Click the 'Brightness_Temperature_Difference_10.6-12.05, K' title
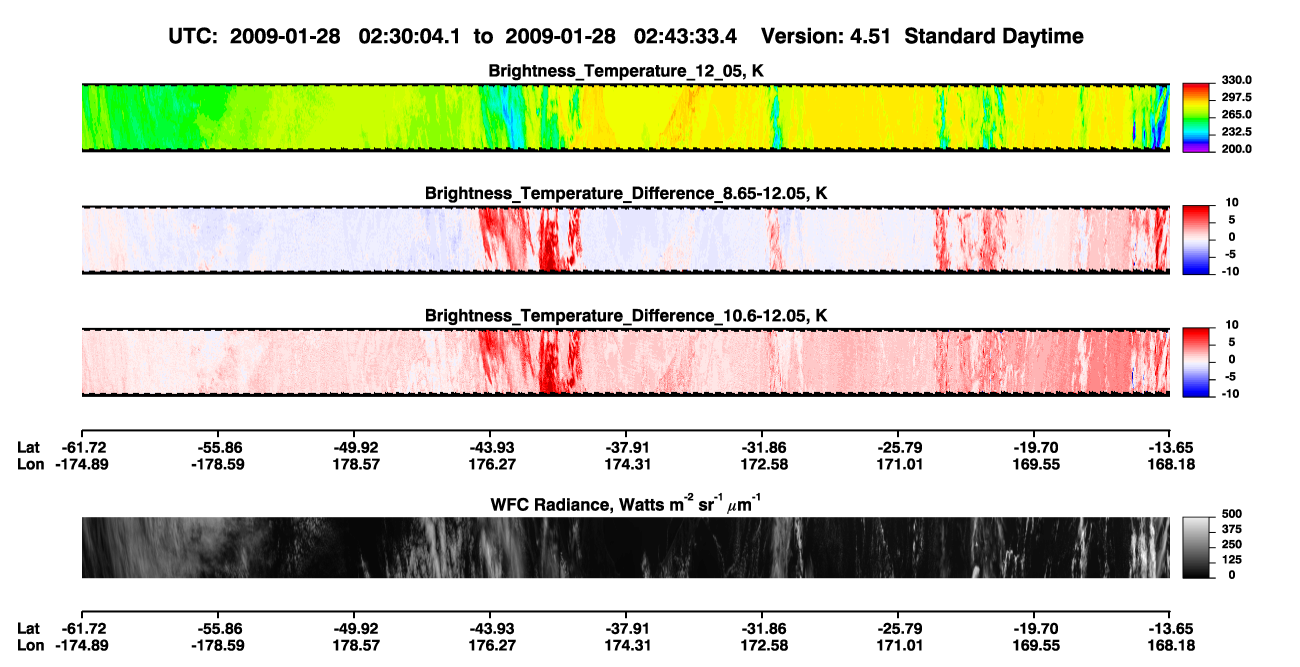 [626, 316]
